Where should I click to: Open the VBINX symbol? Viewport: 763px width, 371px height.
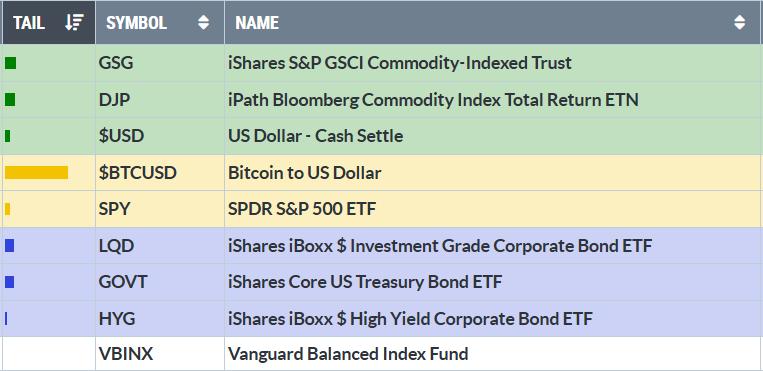point(126,353)
